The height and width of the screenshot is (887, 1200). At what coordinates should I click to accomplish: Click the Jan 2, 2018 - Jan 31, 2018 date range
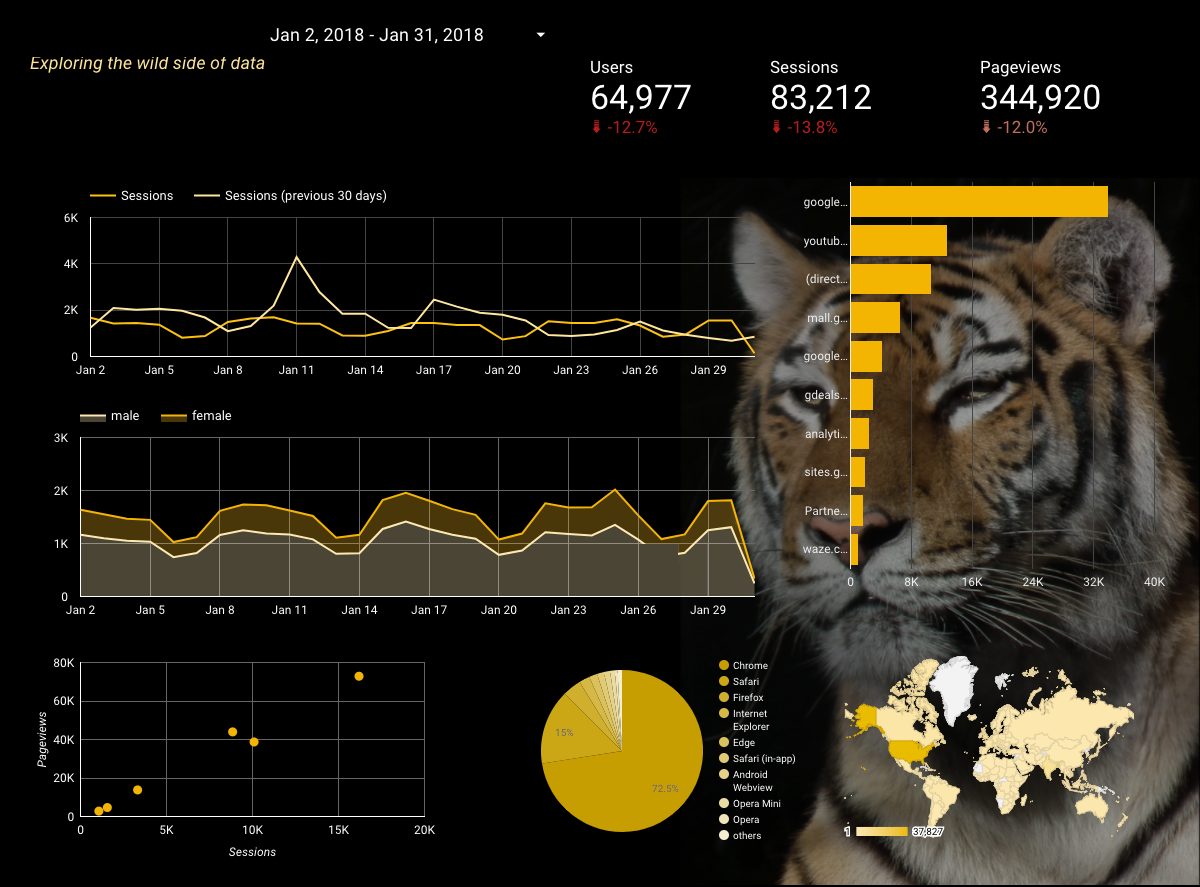point(377,35)
